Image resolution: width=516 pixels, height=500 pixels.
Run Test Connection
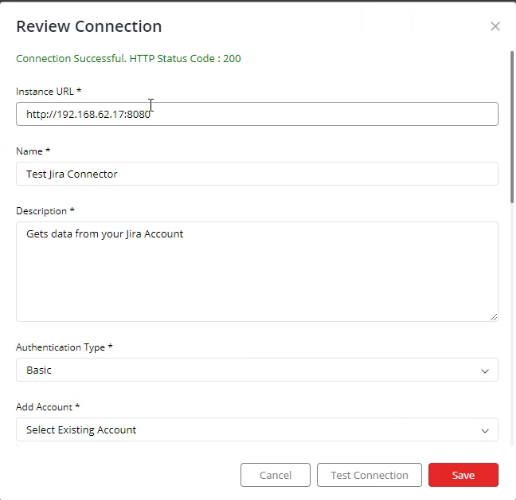coord(369,475)
